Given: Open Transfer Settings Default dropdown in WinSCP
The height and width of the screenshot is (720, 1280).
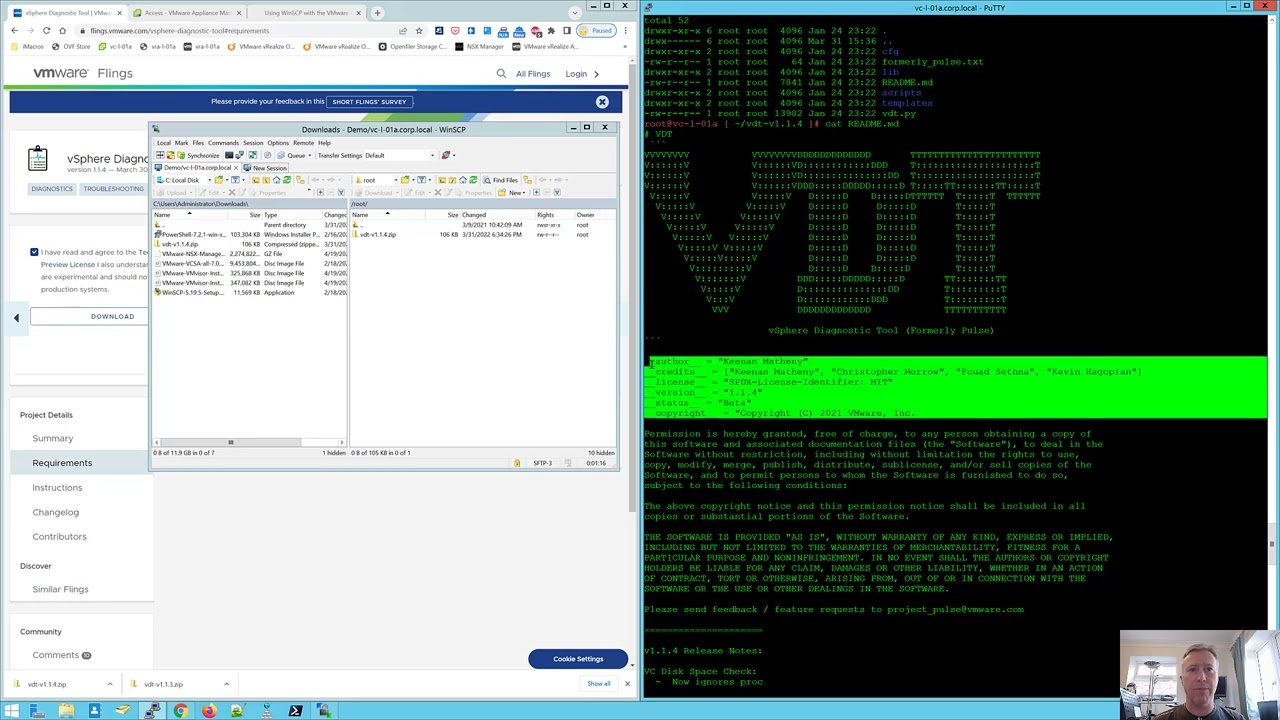Looking at the screenshot, I should point(400,155).
